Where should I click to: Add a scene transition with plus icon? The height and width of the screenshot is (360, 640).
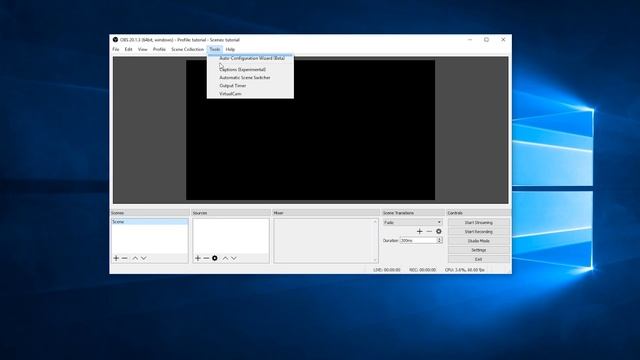(x=420, y=231)
